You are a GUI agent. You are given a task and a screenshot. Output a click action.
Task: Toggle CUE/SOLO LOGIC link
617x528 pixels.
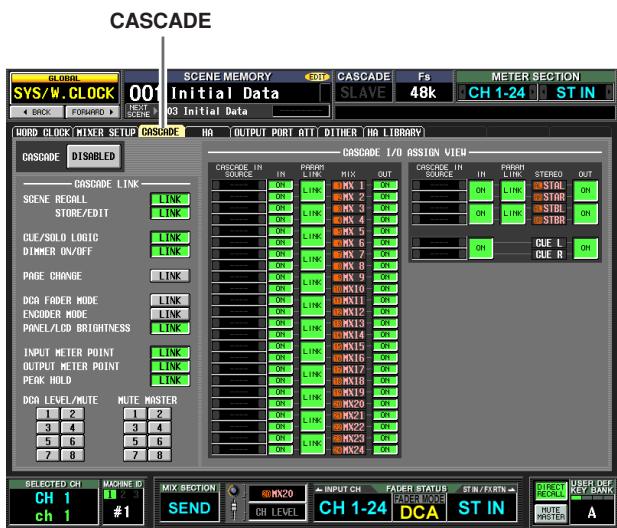pyautogui.click(x=170, y=237)
